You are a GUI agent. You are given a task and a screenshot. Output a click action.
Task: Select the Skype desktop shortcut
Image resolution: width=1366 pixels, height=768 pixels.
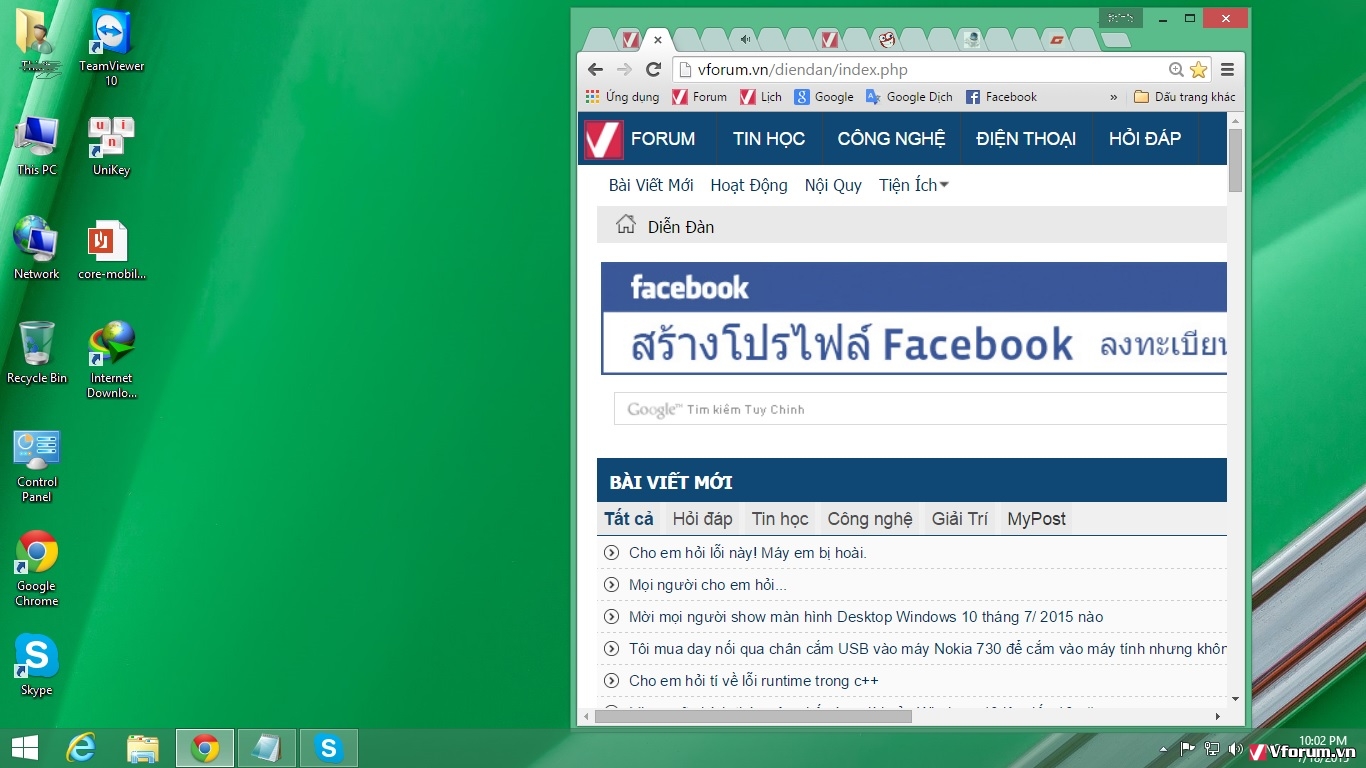(x=37, y=664)
